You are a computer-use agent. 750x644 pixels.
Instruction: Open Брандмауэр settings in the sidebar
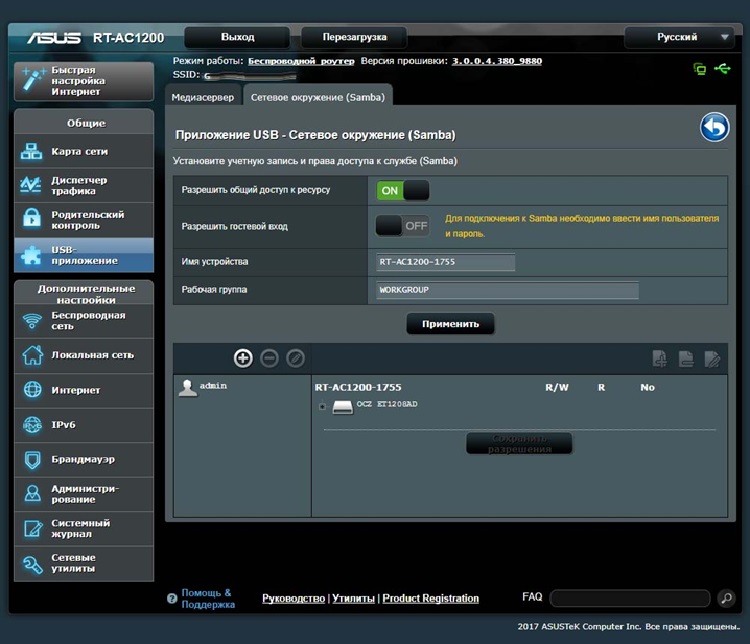[x=84, y=459]
